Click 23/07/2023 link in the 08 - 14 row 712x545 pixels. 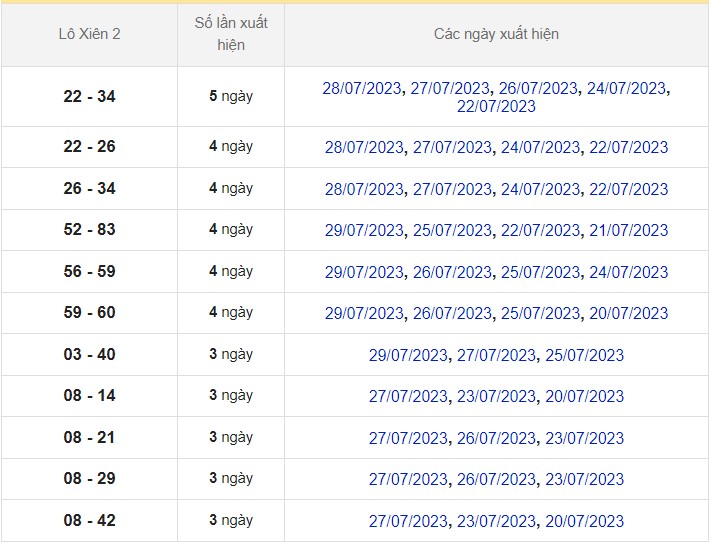tap(496, 396)
